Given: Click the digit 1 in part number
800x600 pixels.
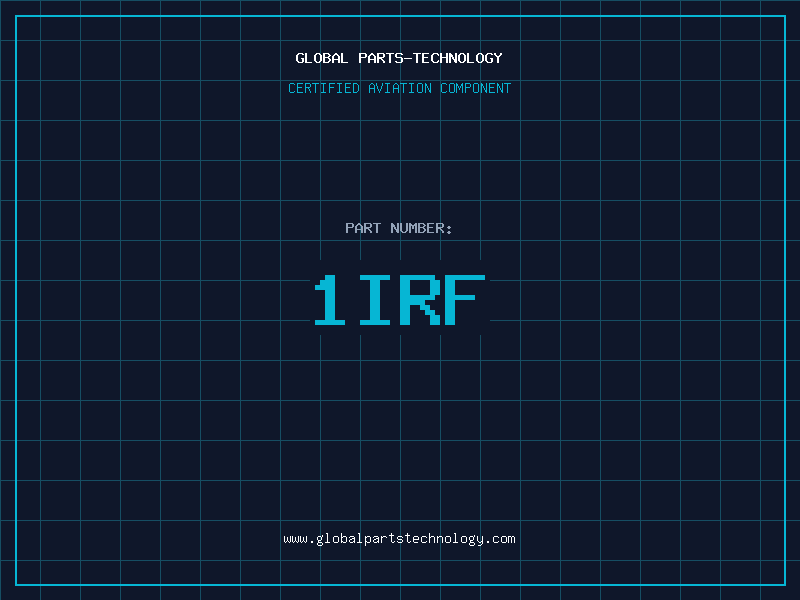Looking at the screenshot, I should (331, 300).
